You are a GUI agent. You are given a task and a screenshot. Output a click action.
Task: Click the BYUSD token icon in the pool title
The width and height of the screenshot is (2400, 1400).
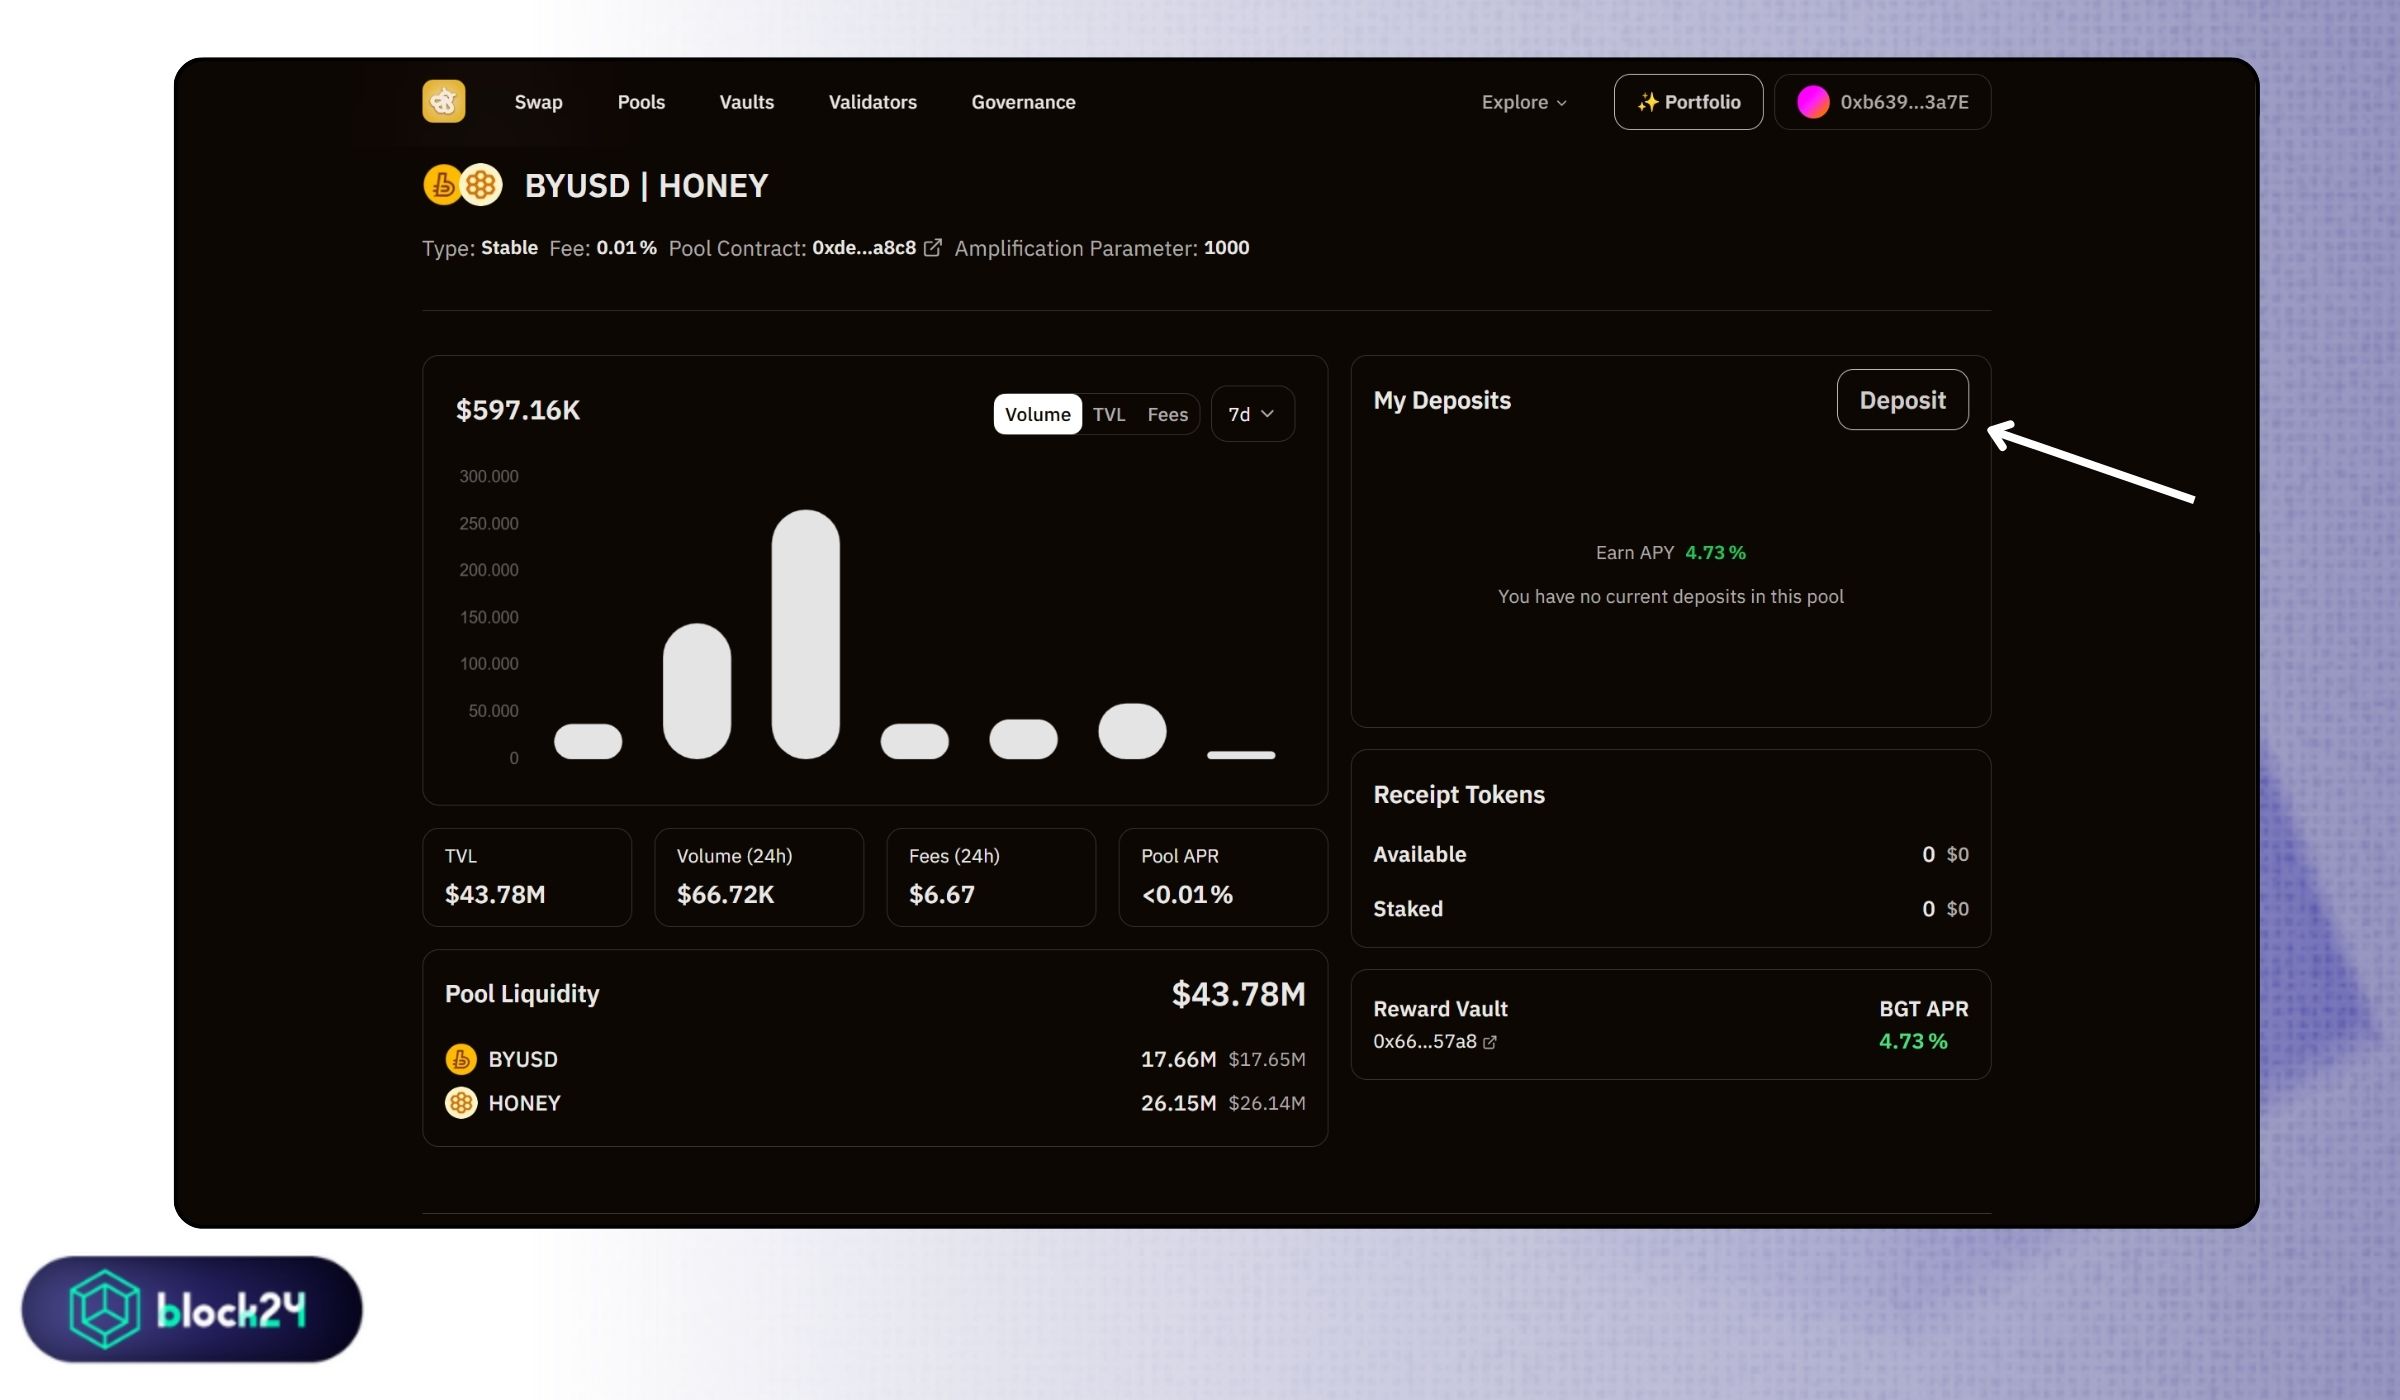[x=442, y=185]
